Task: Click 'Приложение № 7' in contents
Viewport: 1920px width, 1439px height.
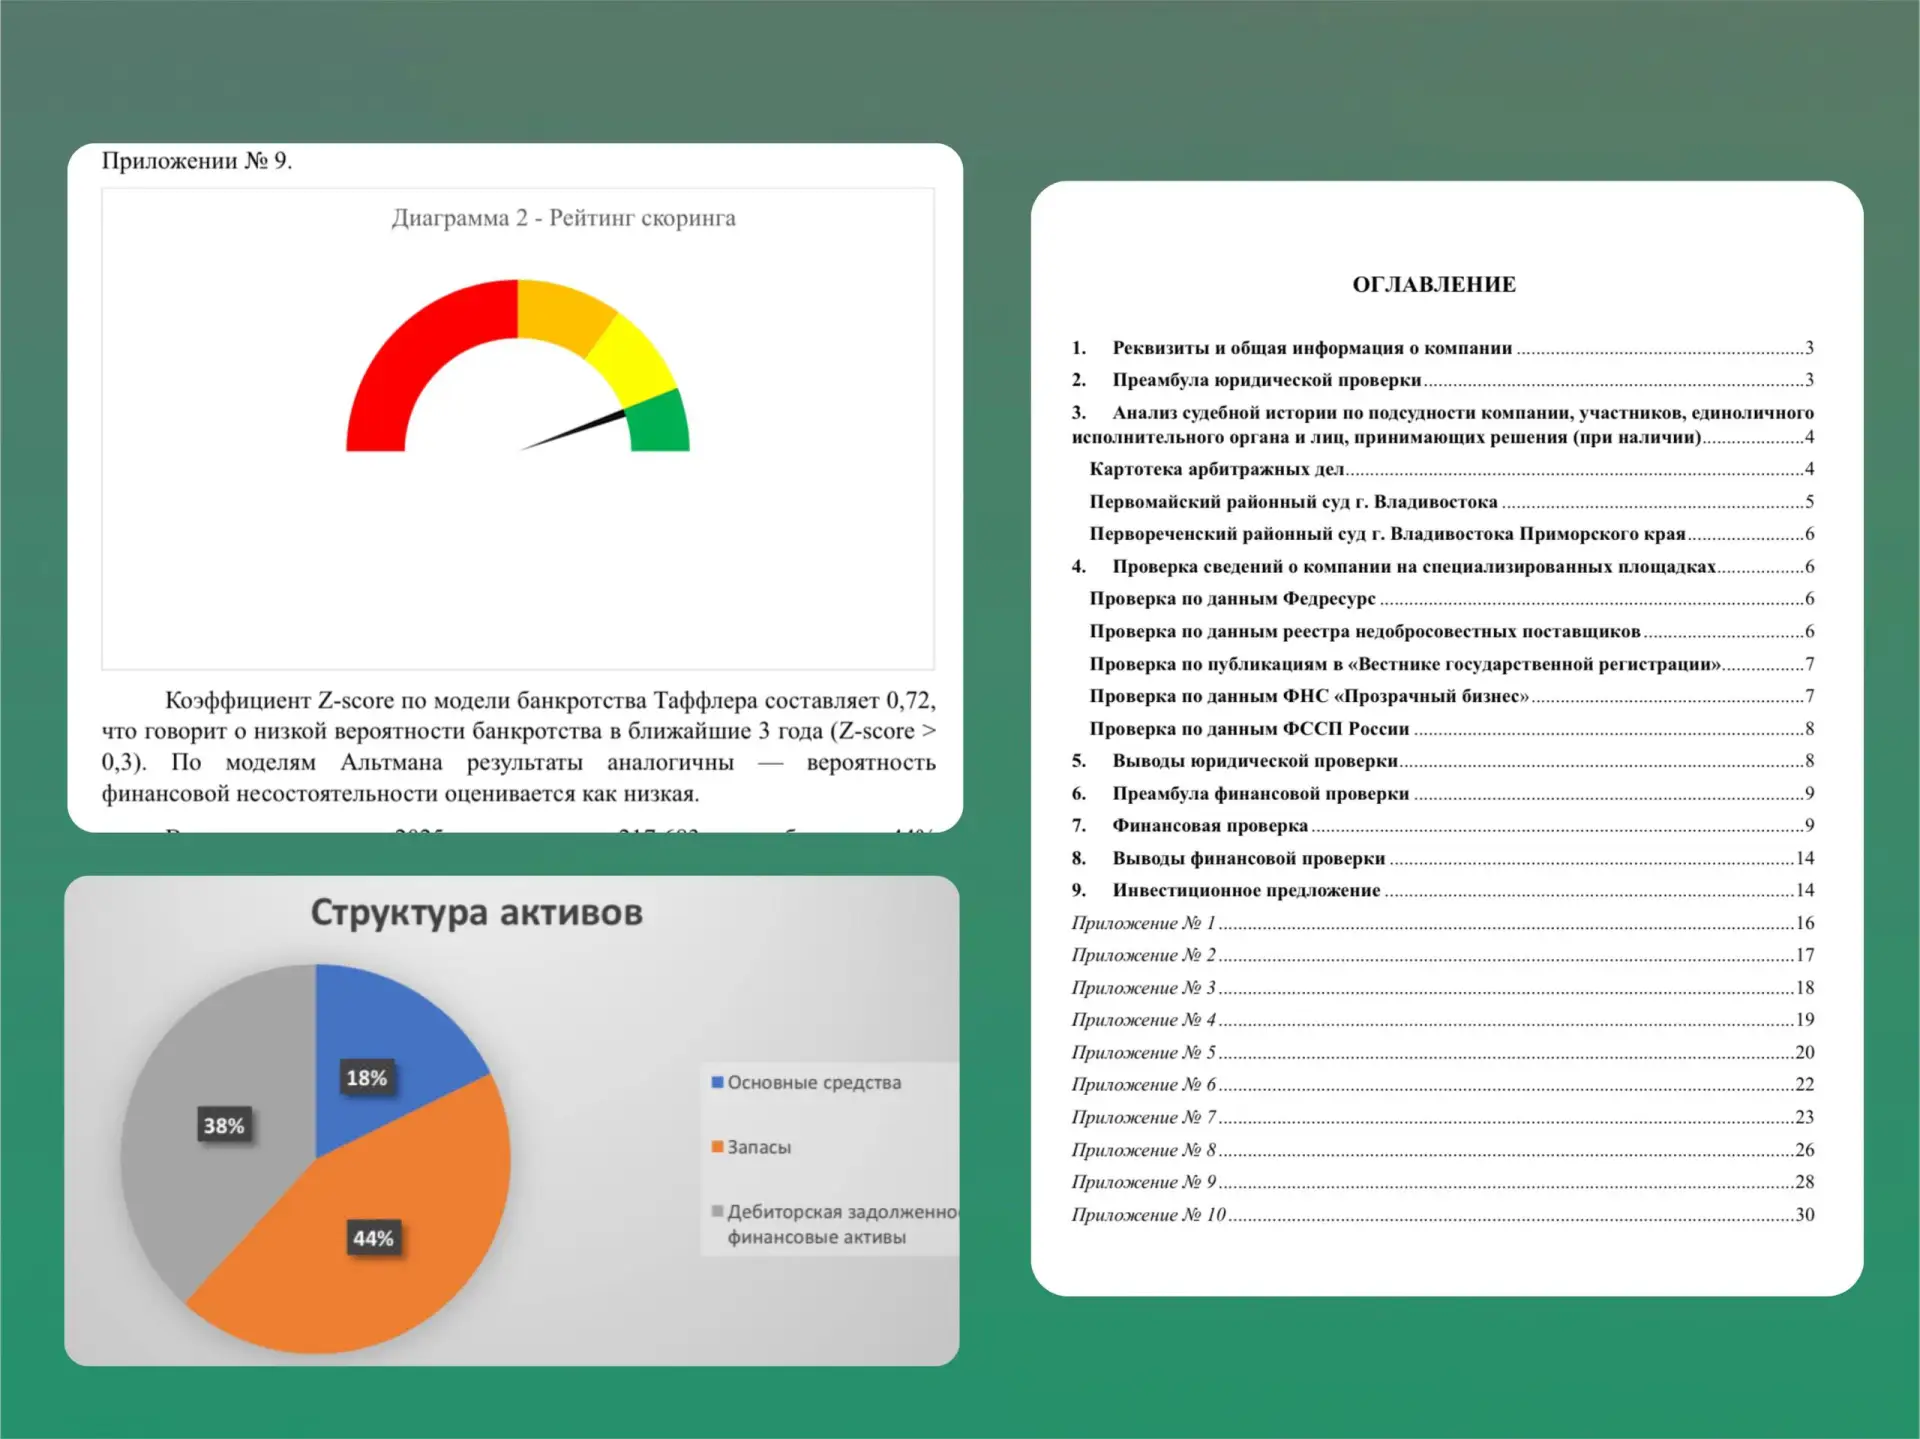Action: click(1442, 1117)
